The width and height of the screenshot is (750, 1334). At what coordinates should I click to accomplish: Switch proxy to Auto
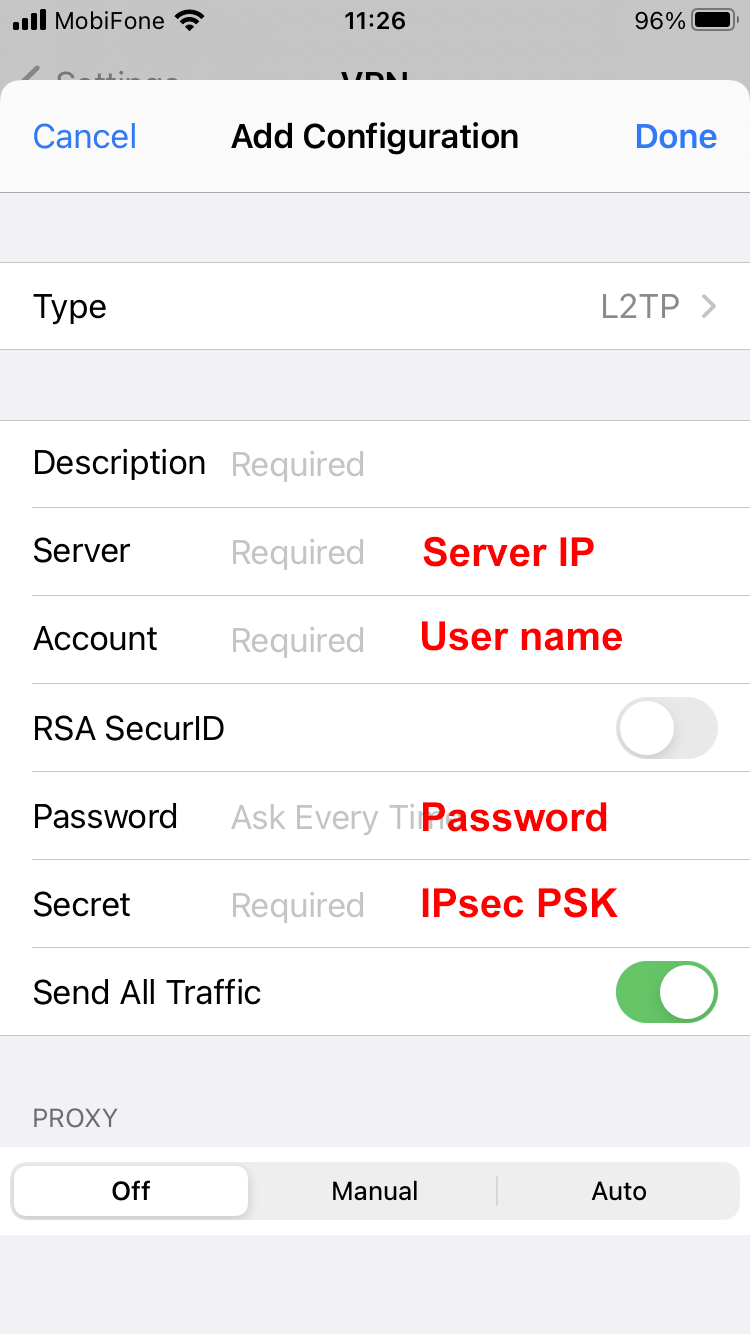(619, 1191)
